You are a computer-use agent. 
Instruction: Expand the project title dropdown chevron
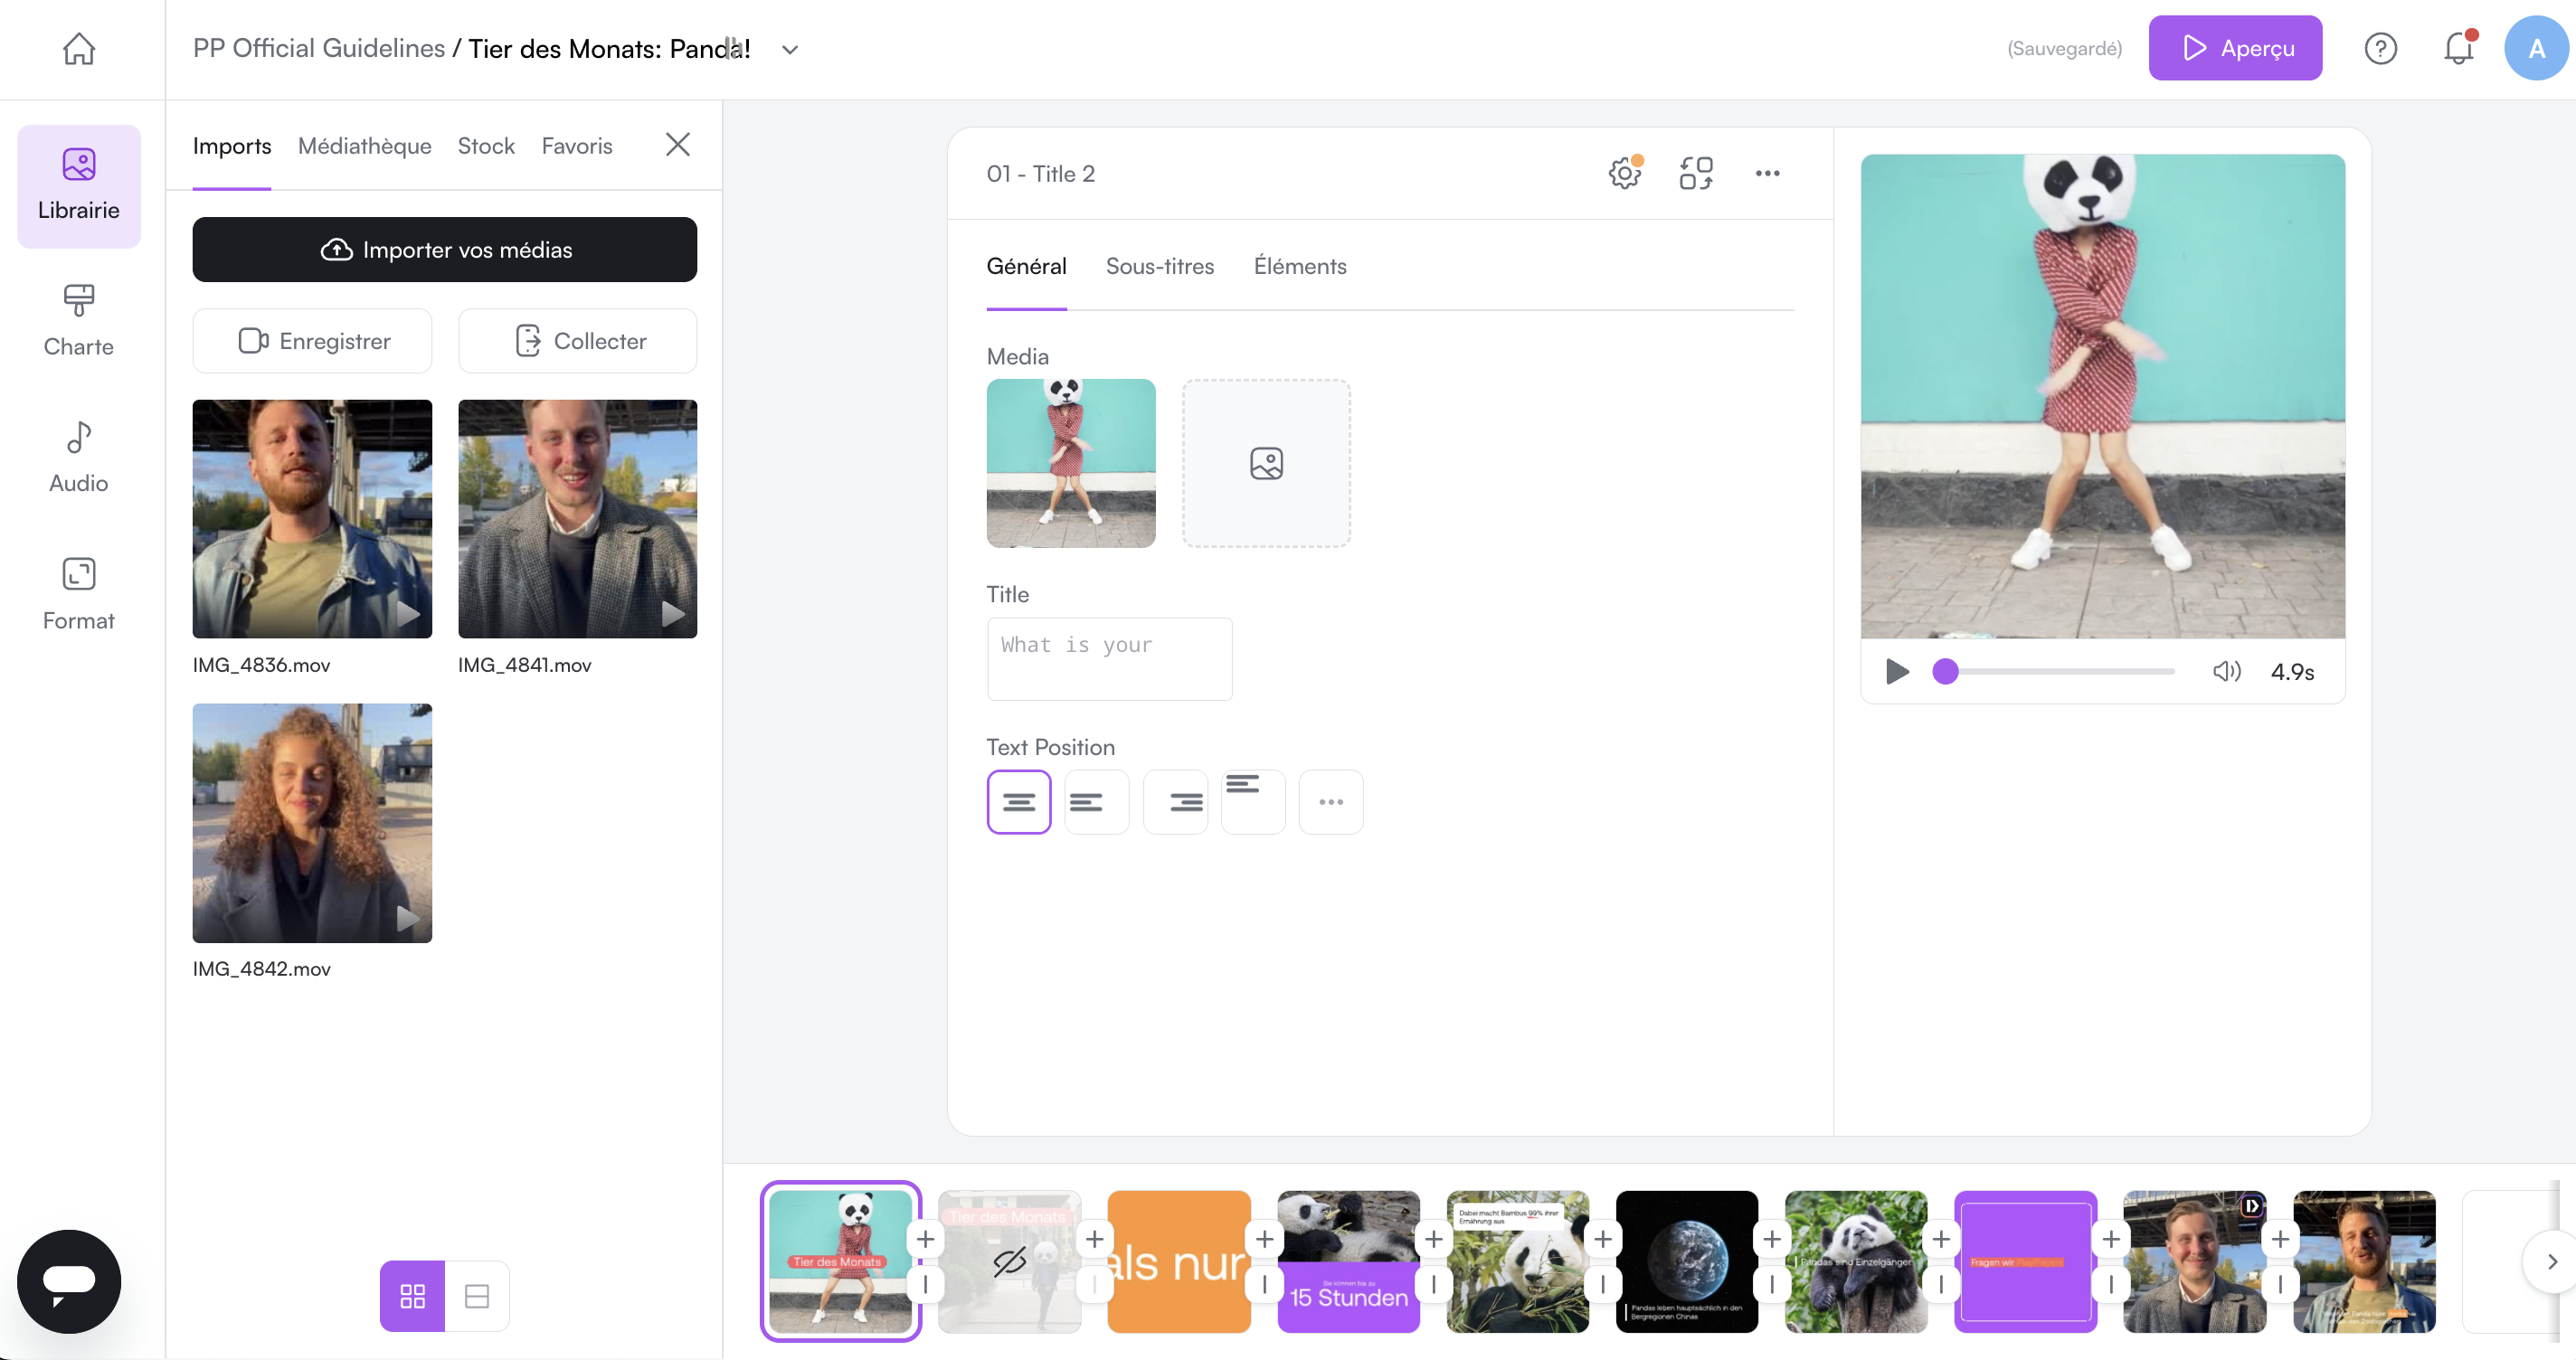[790, 49]
